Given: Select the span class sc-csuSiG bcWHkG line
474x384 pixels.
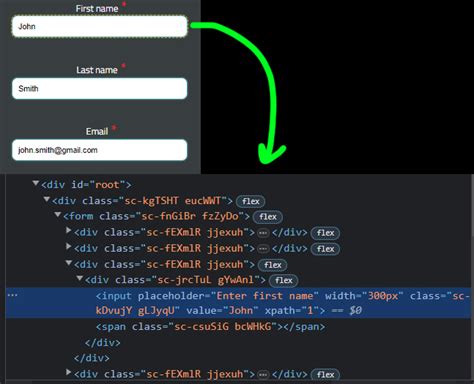Looking at the screenshot, I should click(x=210, y=327).
